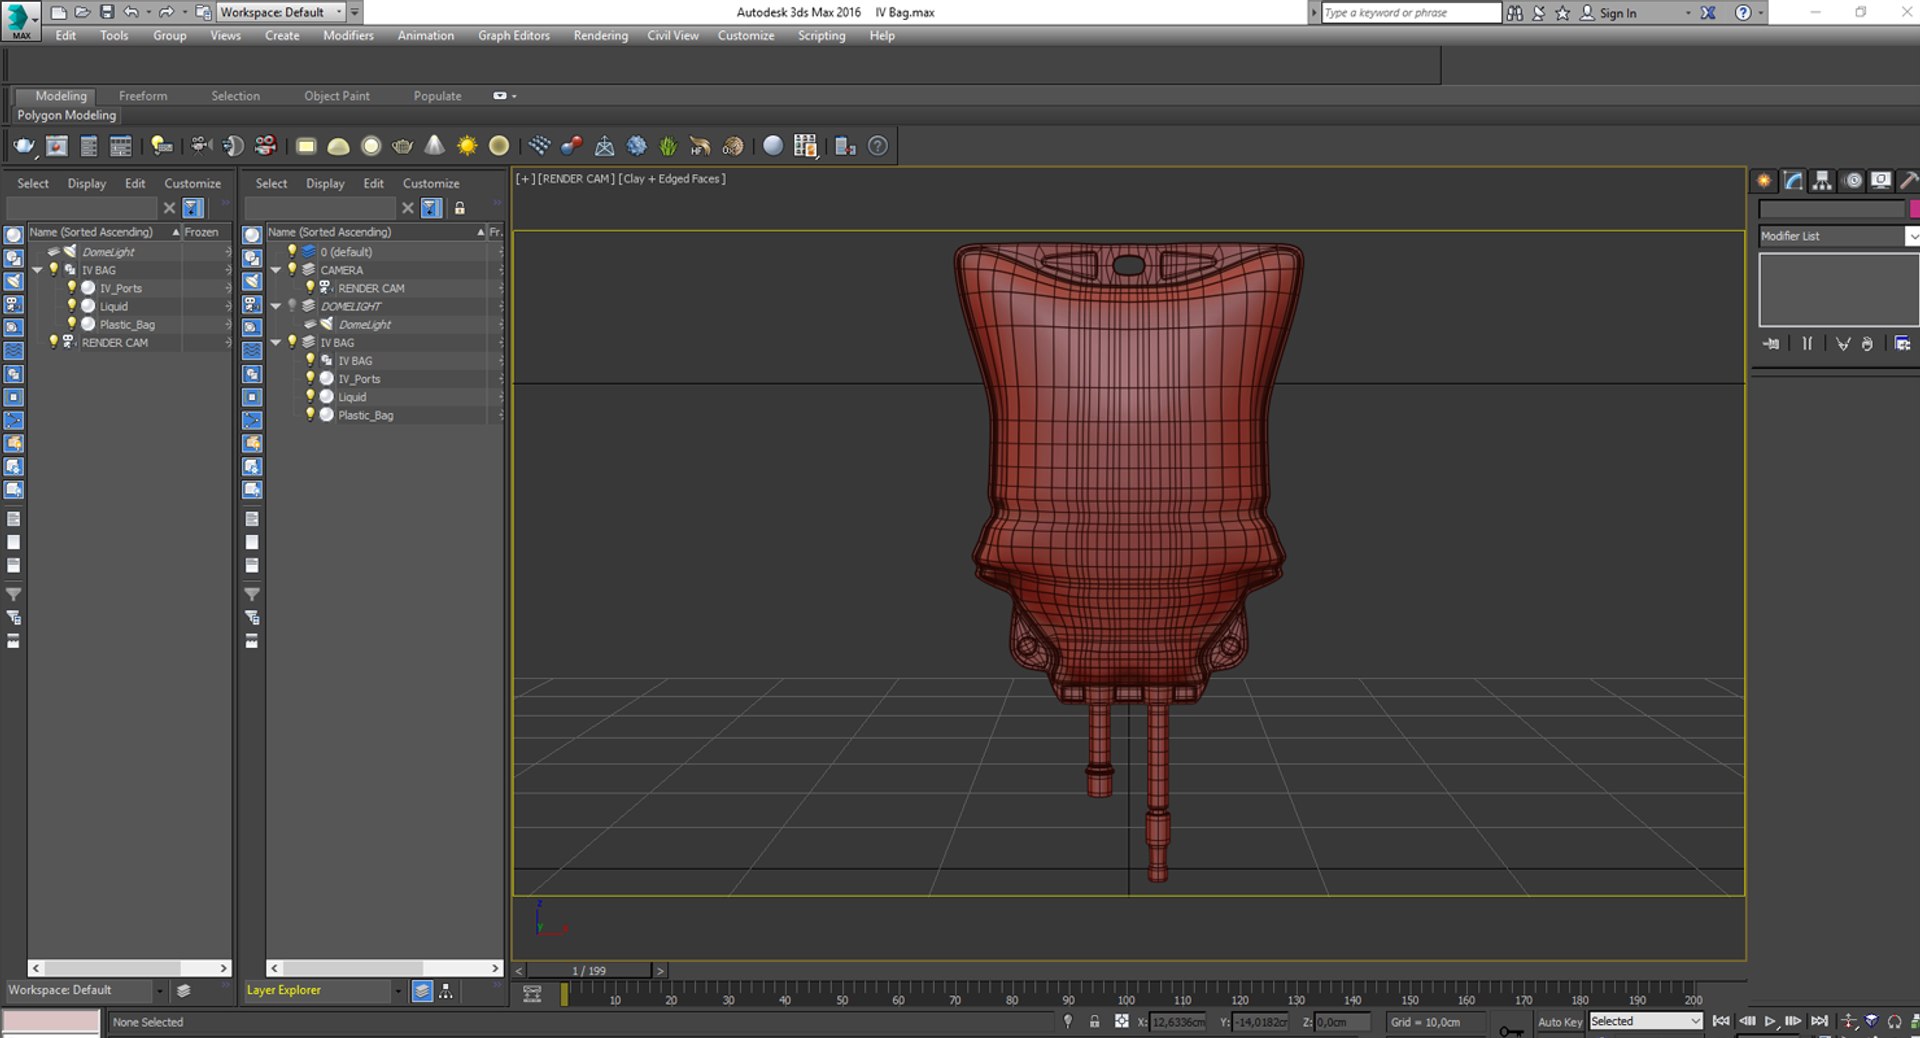The height and width of the screenshot is (1038, 1920).
Task: Click the X coordinate input field
Action: pos(1178,1022)
